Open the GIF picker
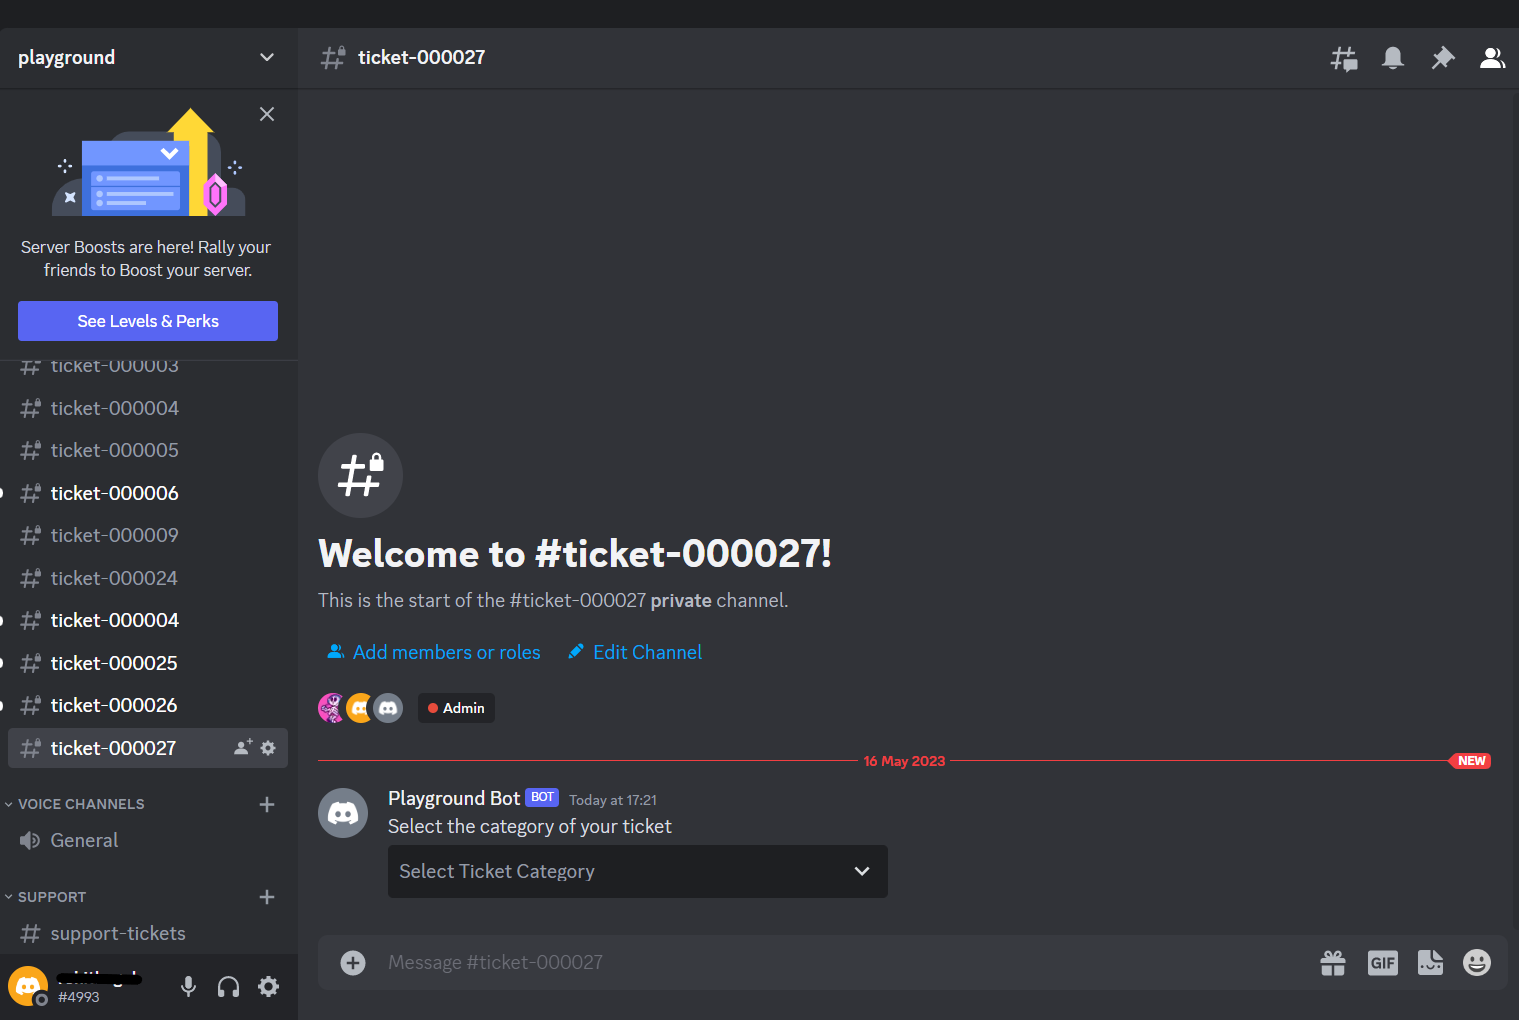 pyautogui.click(x=1382, y=963)
